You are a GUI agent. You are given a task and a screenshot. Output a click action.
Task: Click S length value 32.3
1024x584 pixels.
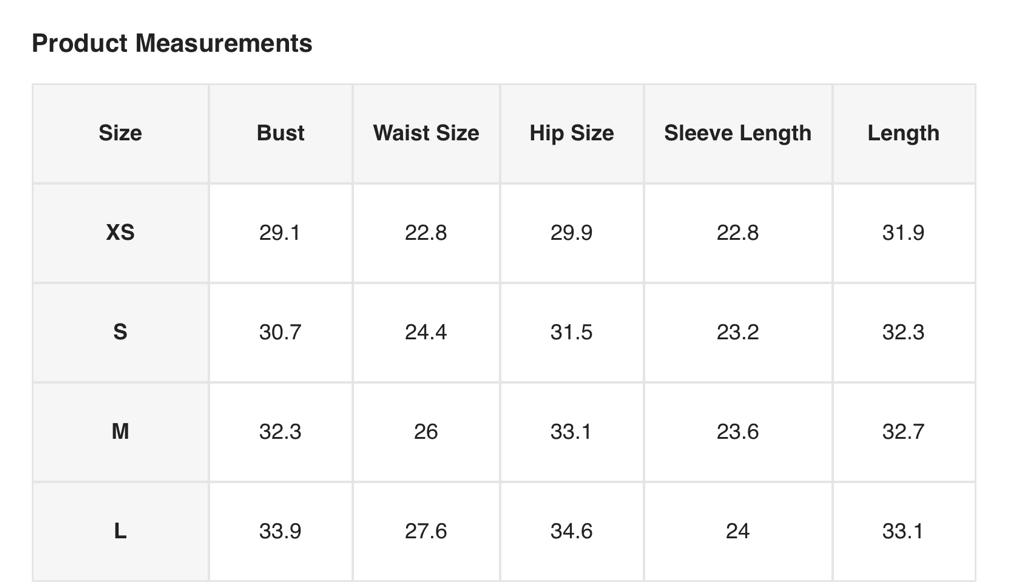coord(903,332)
